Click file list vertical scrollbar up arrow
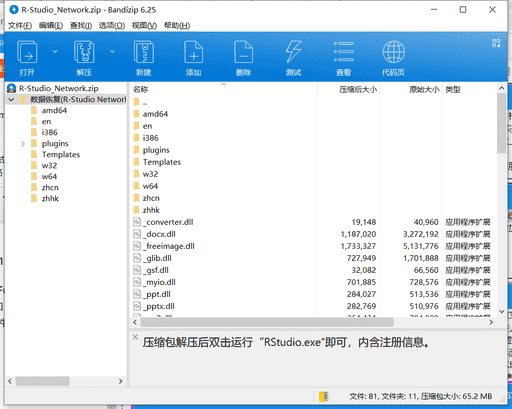This screenshot has width=512, height=409. point(502,88)
